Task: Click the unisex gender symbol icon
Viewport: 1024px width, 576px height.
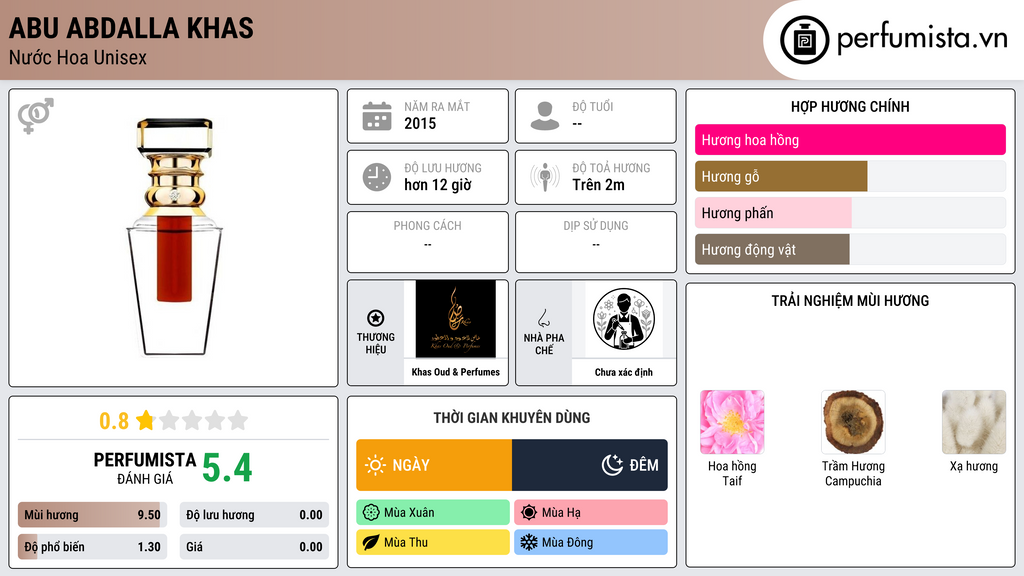Action: click(36, 116)
